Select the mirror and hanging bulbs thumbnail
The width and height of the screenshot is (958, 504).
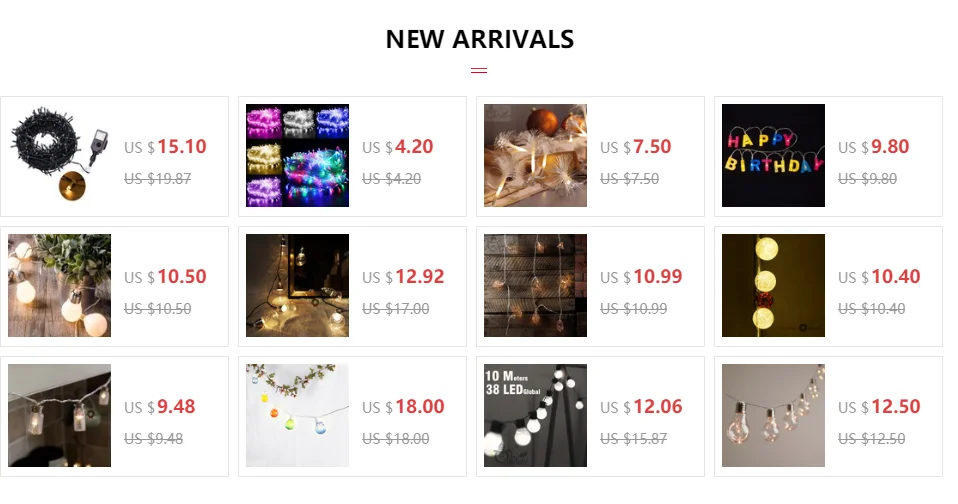[298, 285]
